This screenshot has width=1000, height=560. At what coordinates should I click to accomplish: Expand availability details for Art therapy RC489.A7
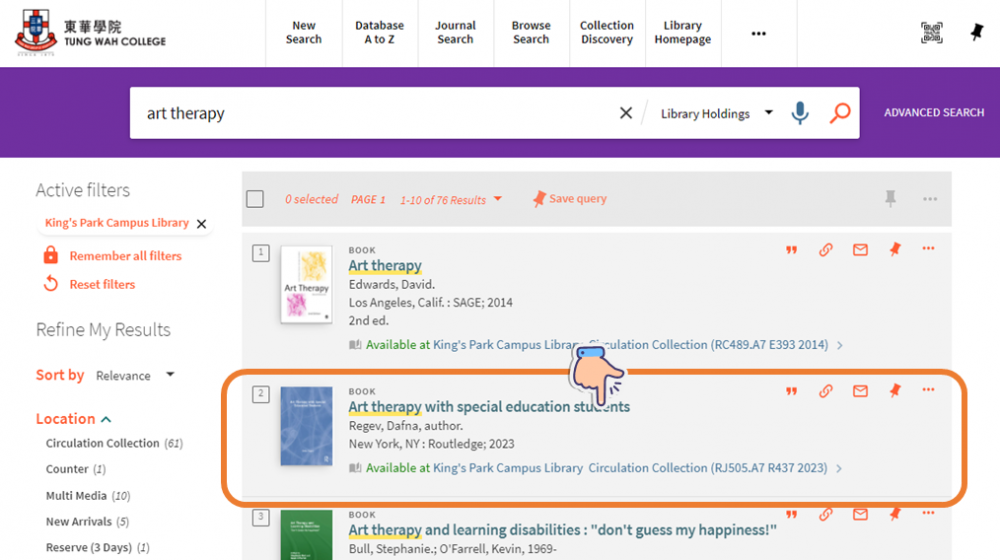pyautogui.click(x=840, y=345)
